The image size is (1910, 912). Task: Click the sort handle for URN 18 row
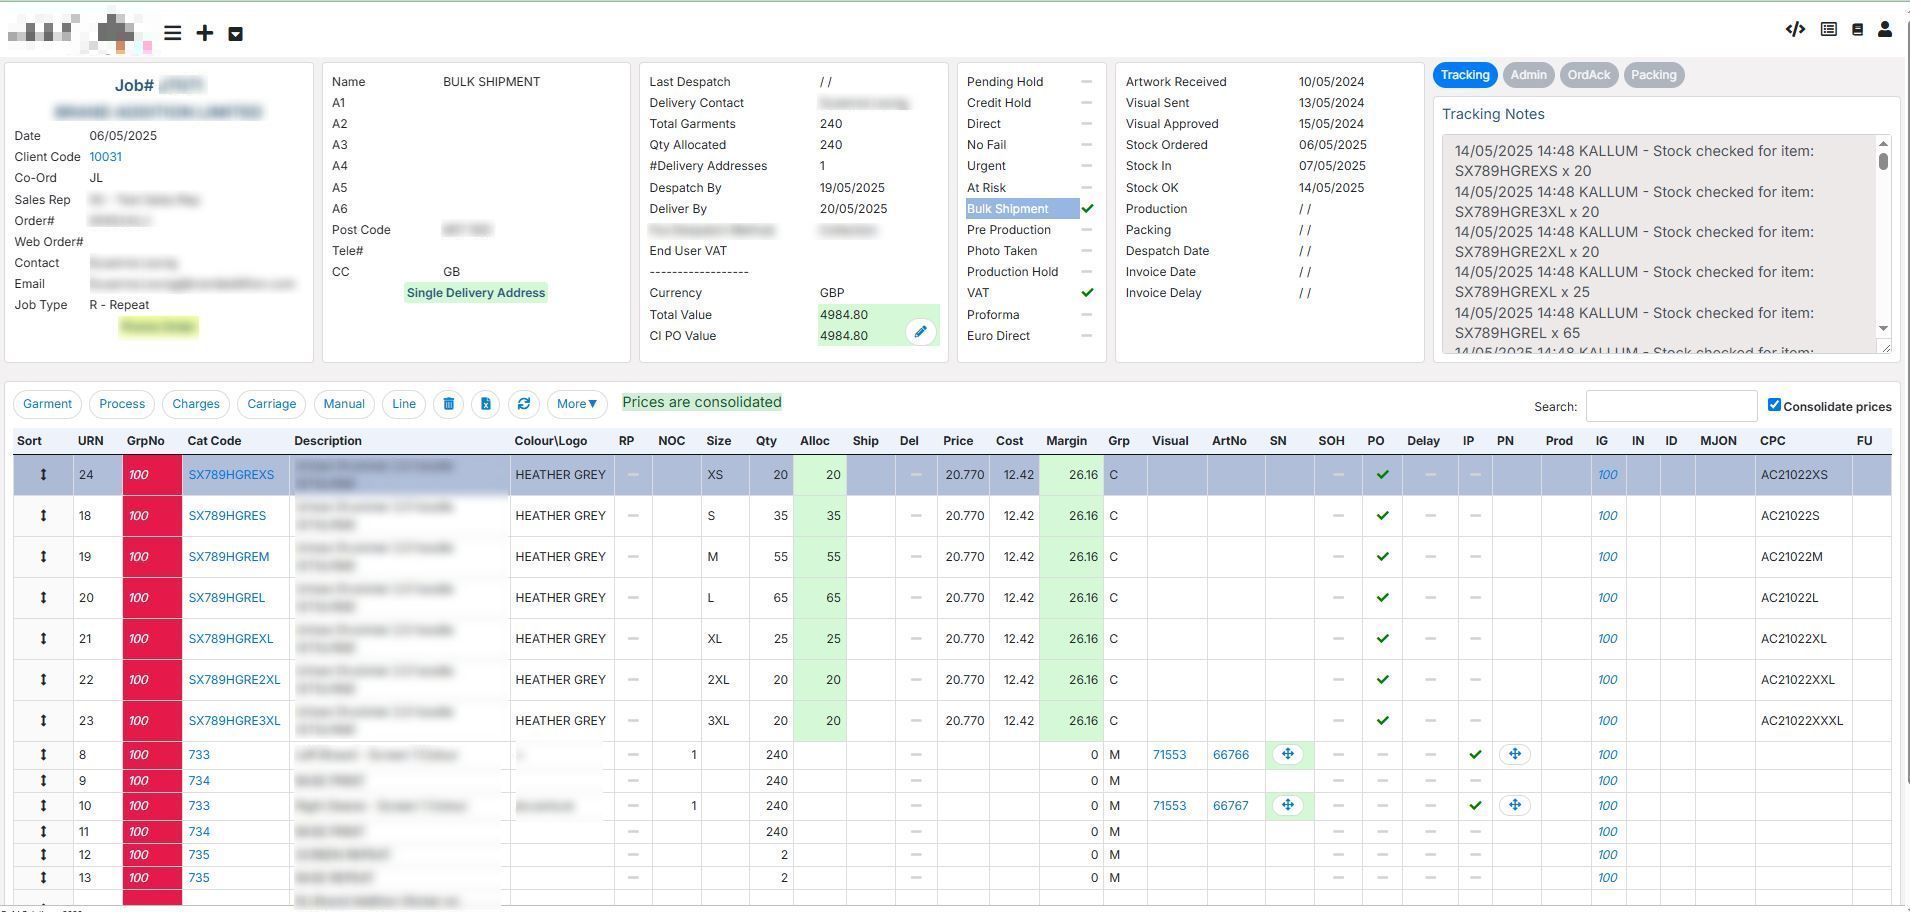click(x=43, y=516)
